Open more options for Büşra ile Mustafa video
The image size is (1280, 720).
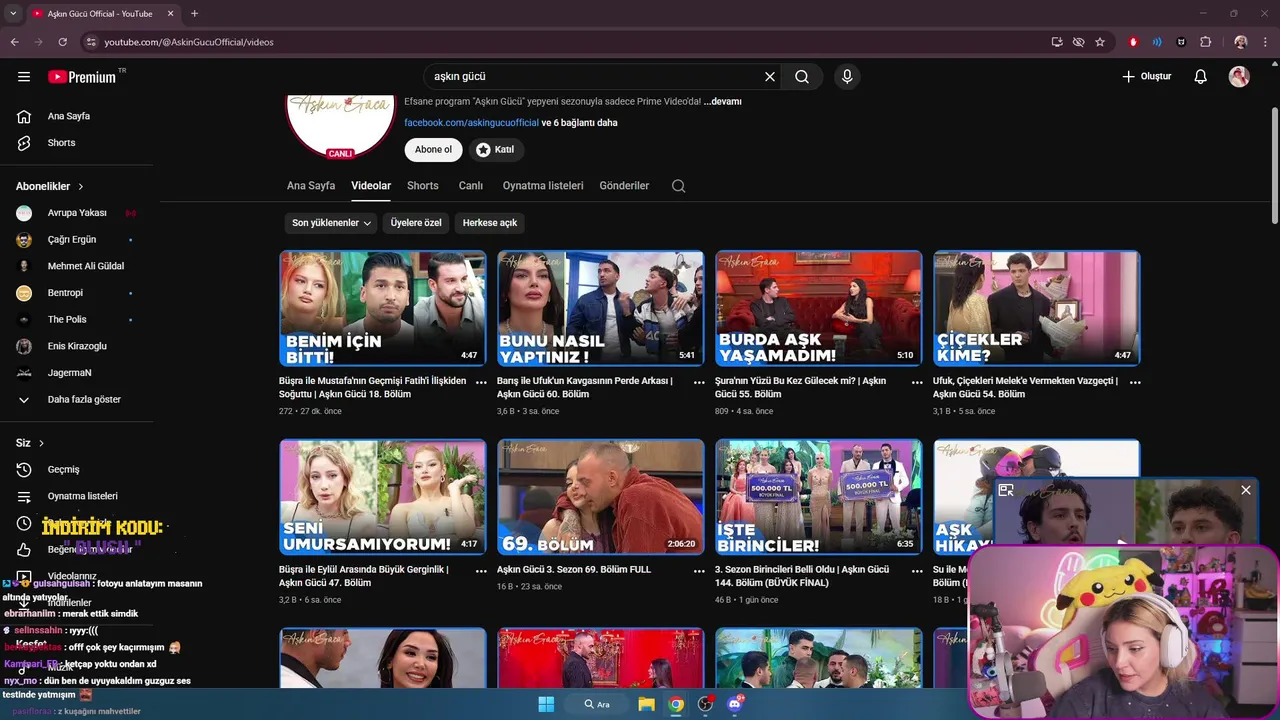[481, 382]
